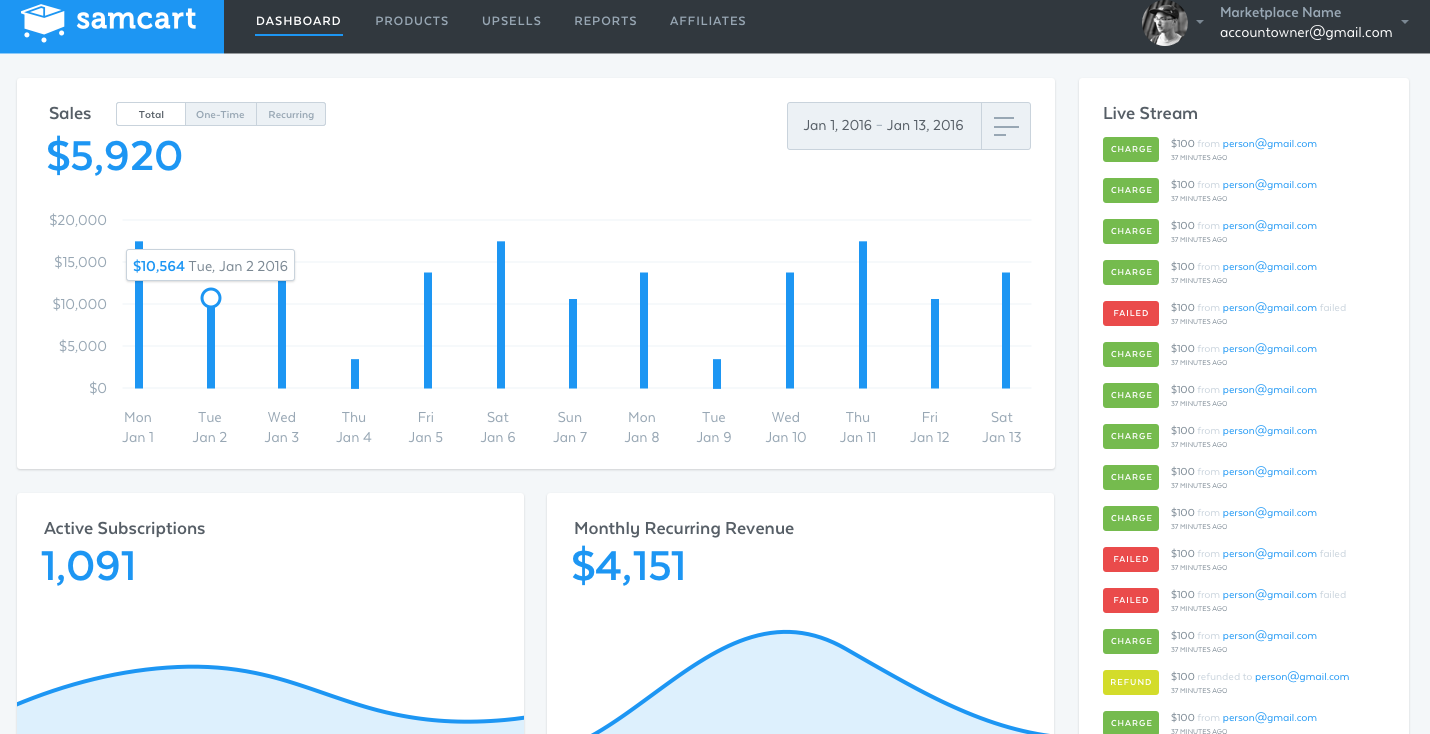This screenshot has width=1430, height=734.
Task: Click the circle marker on Jan 2 bar
Action: click(x=210, y=298)
